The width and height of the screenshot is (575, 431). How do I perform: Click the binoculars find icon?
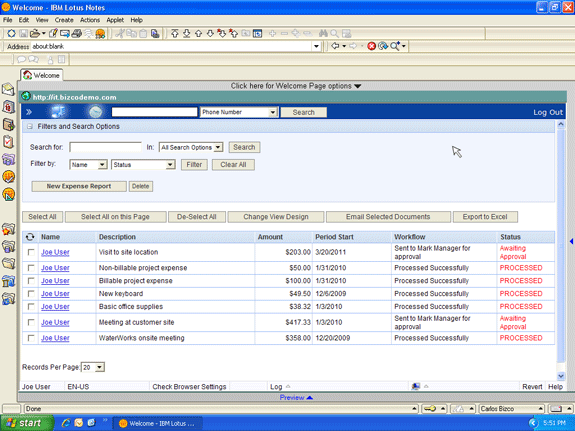[x=323, y=34]
